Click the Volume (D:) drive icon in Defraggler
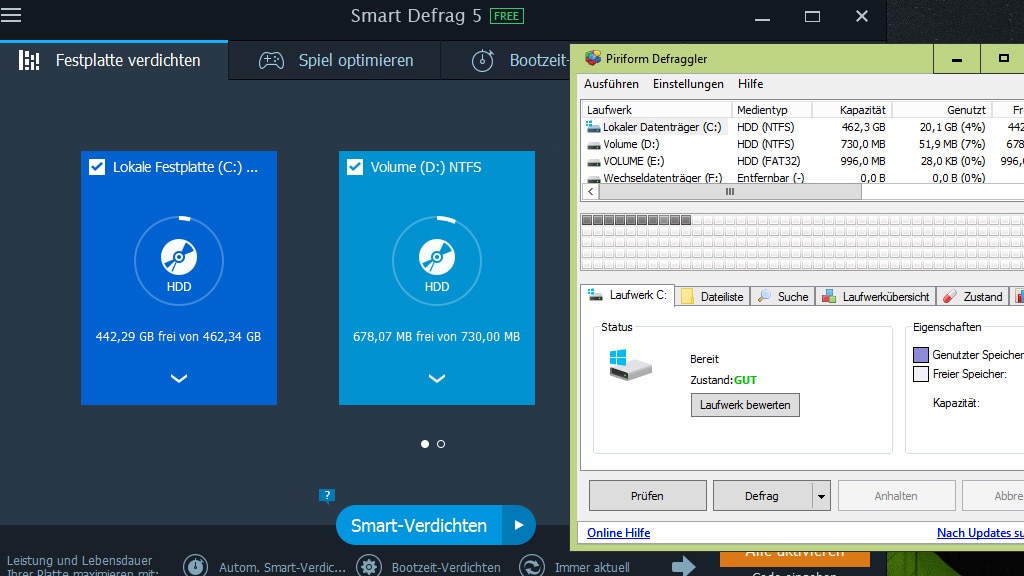Screen dimensions: 1024x576 [593, 144]
